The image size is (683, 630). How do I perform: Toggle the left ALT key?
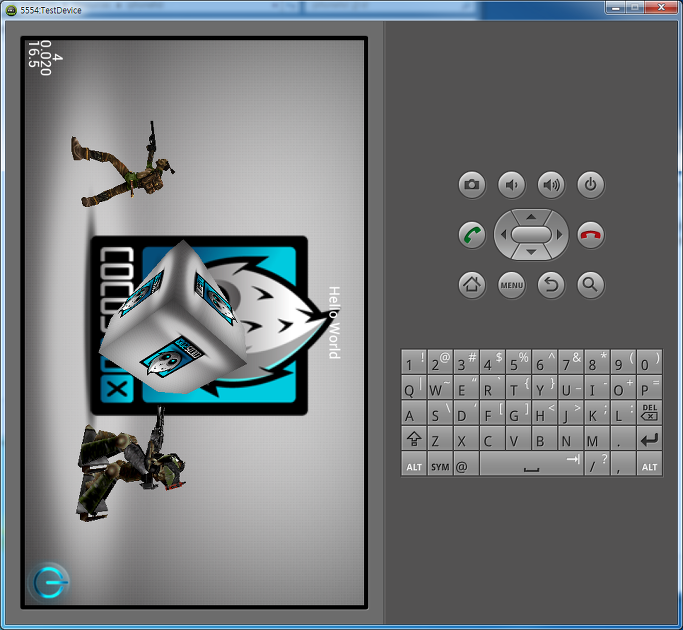[414, 464]
